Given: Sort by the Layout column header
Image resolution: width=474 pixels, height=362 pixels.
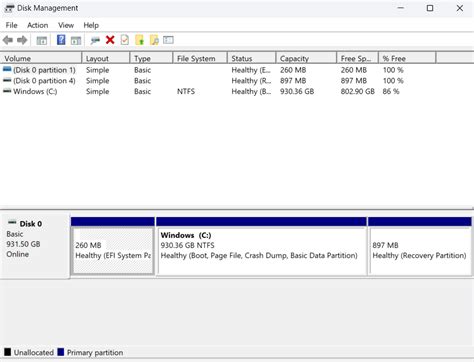Looking at the screenshot, I should [105, 58].
